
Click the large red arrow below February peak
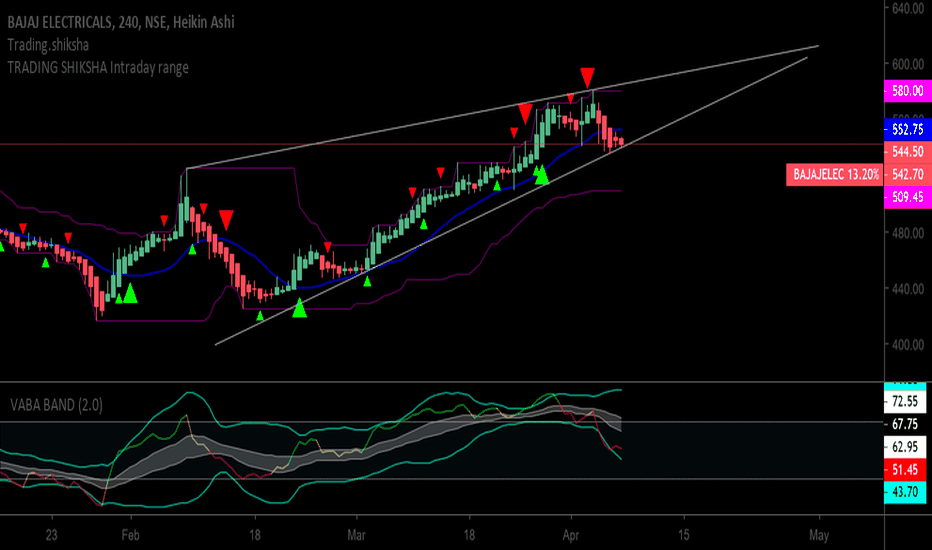[226, 220]
